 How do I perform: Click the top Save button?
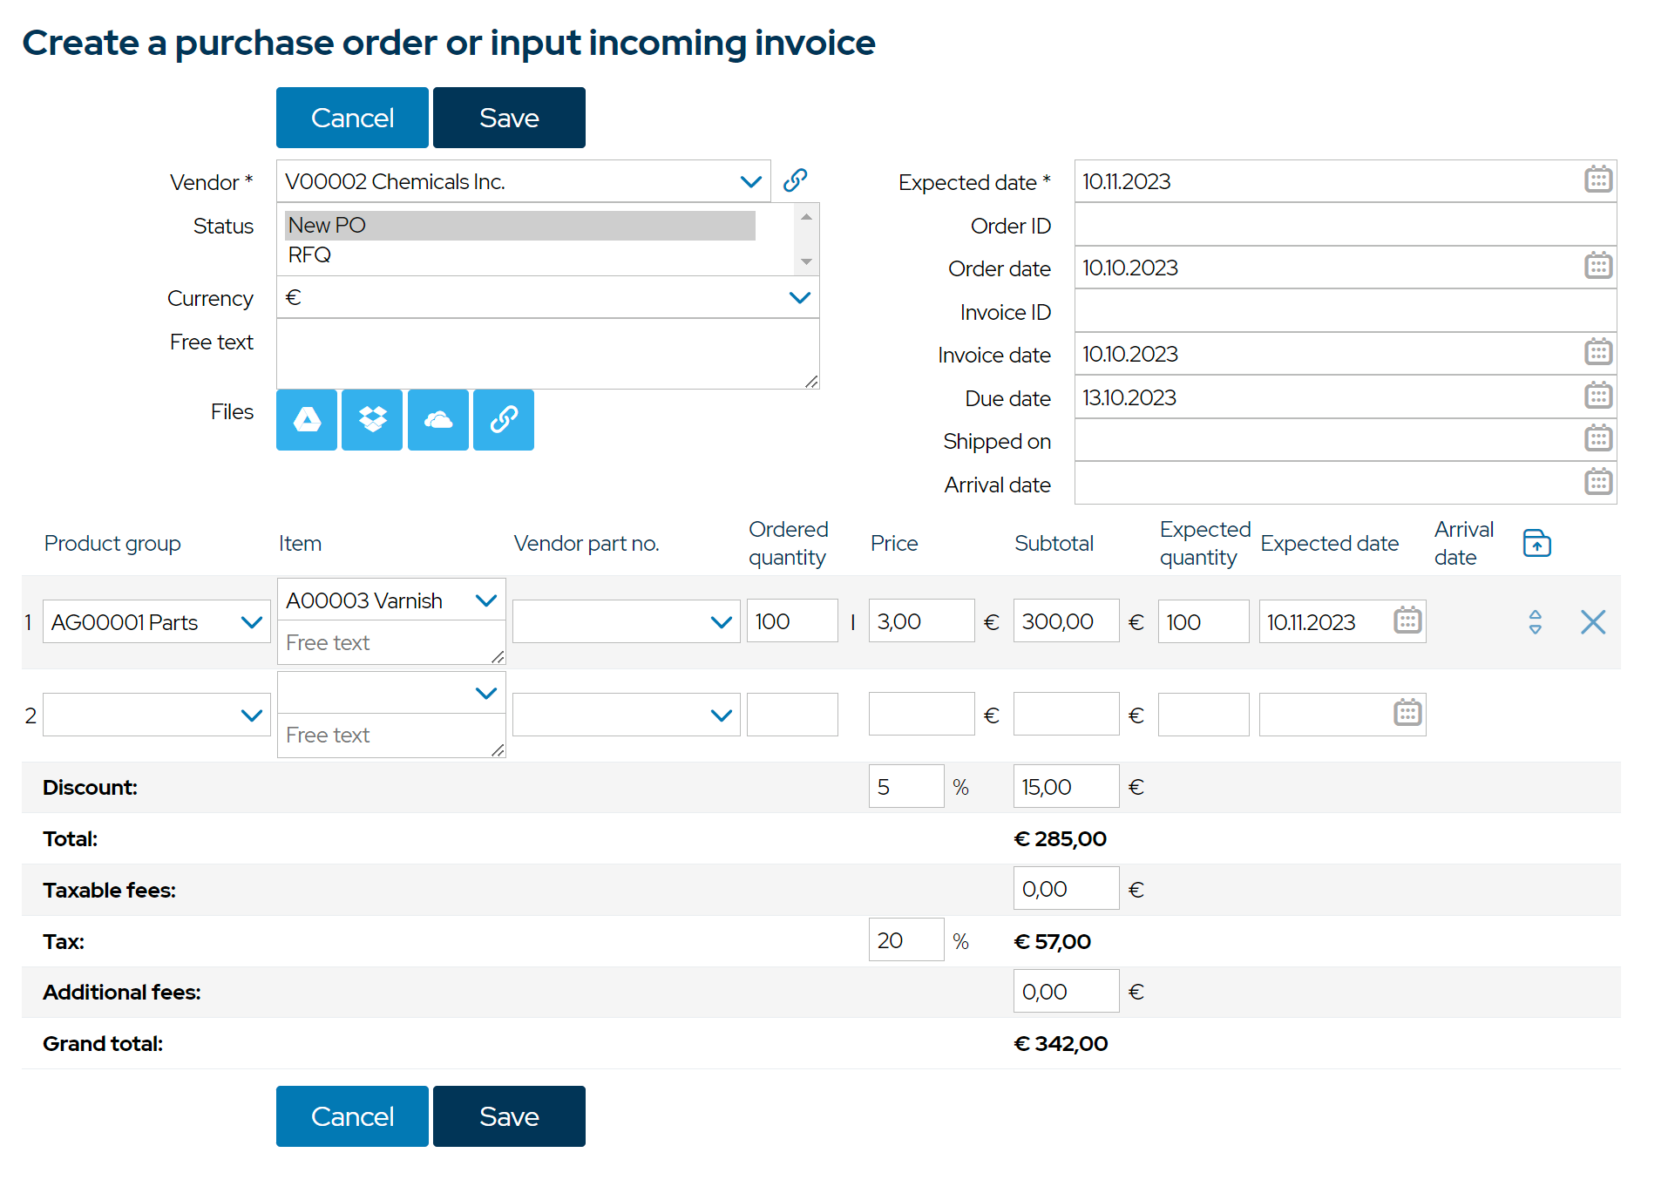point(508,117)
